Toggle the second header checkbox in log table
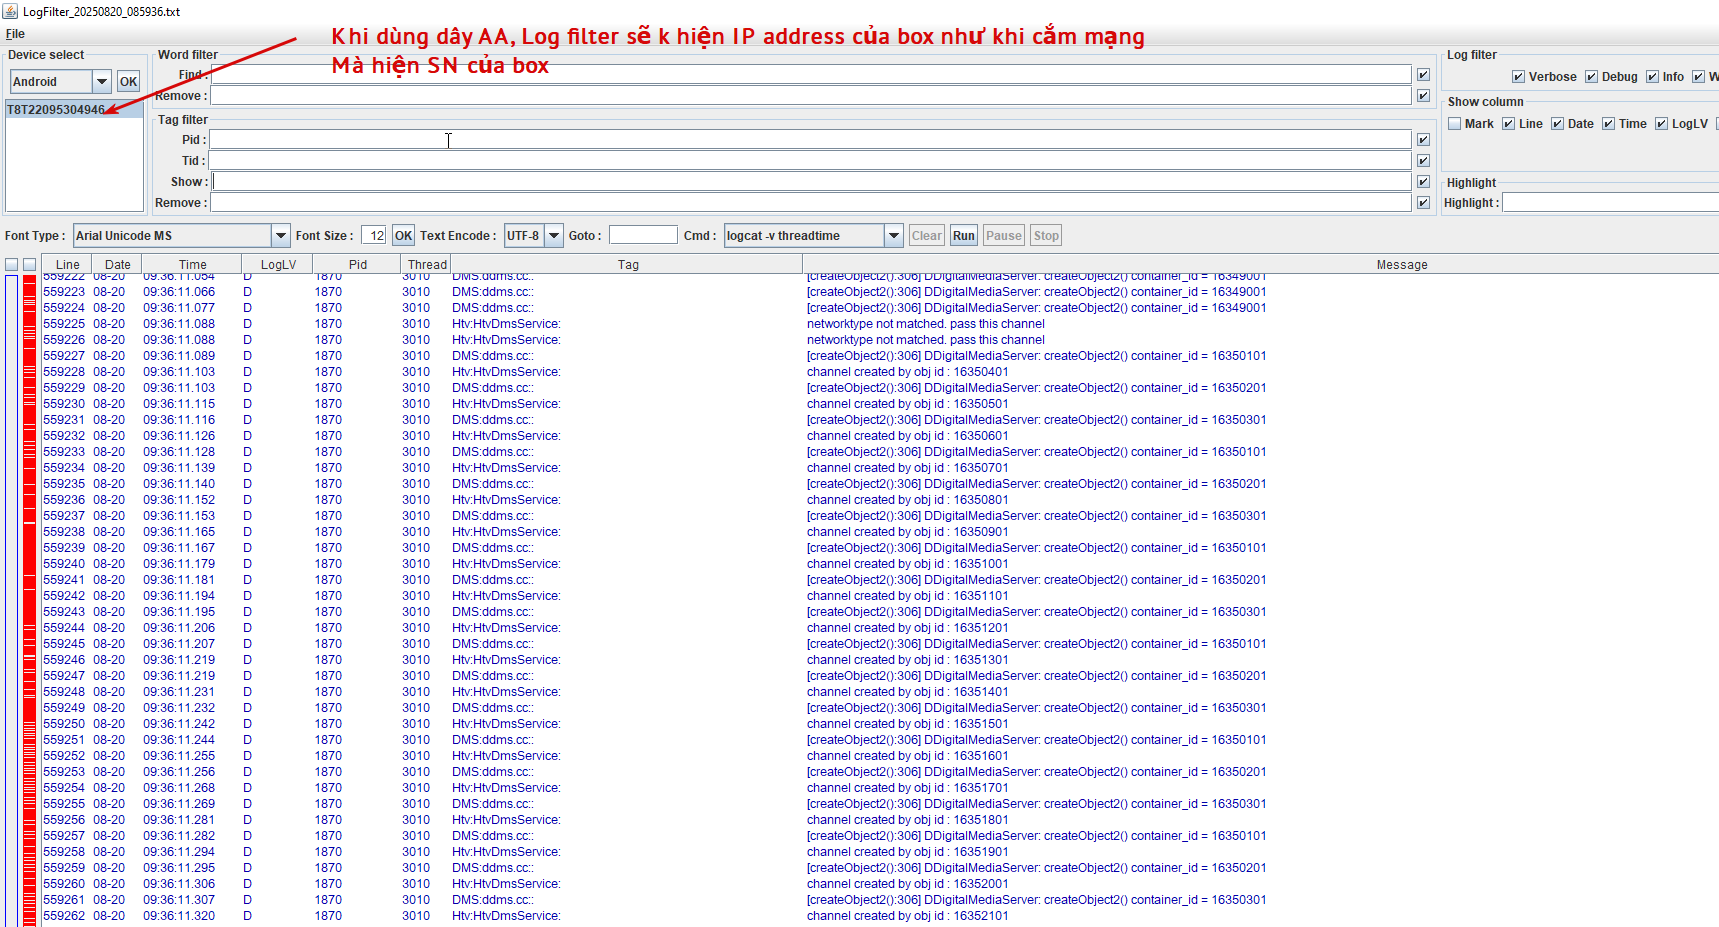1719x927 pixels. [x=29, y=265]
